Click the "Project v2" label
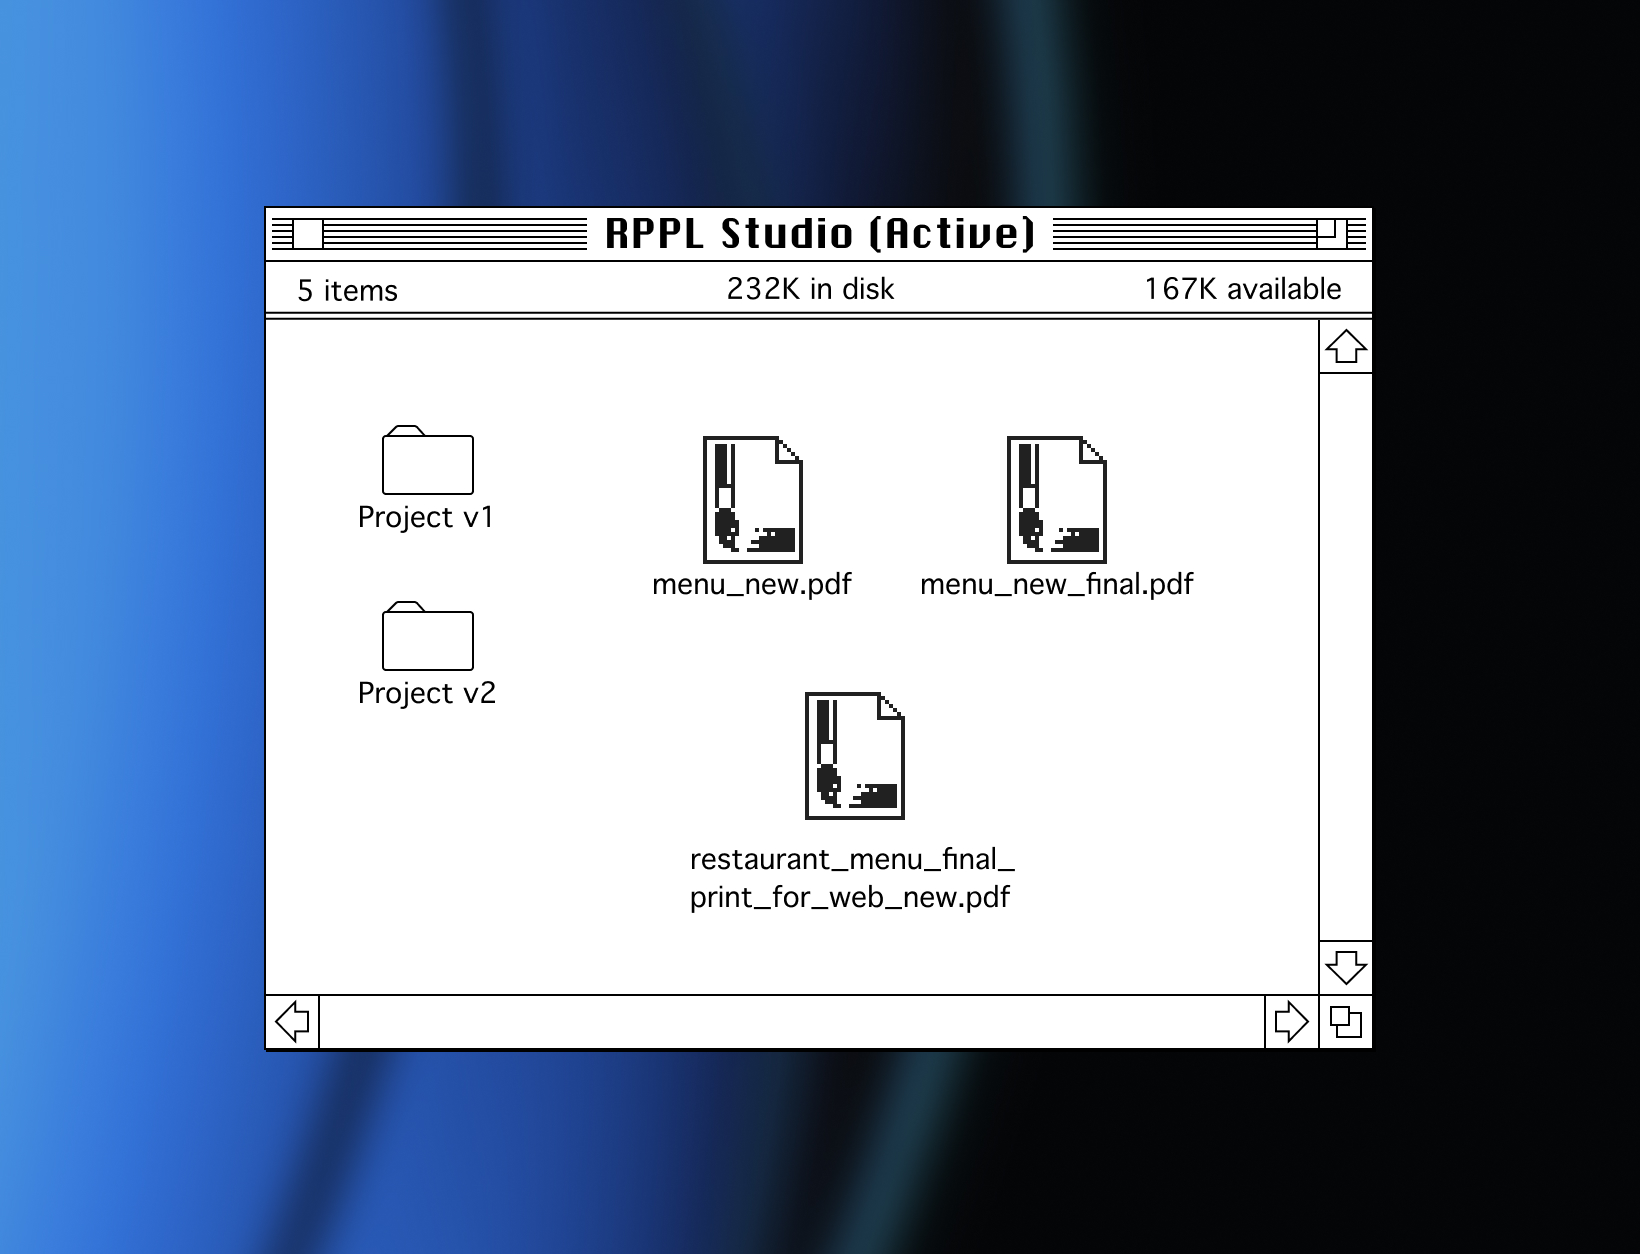 [x=427, y=693]
